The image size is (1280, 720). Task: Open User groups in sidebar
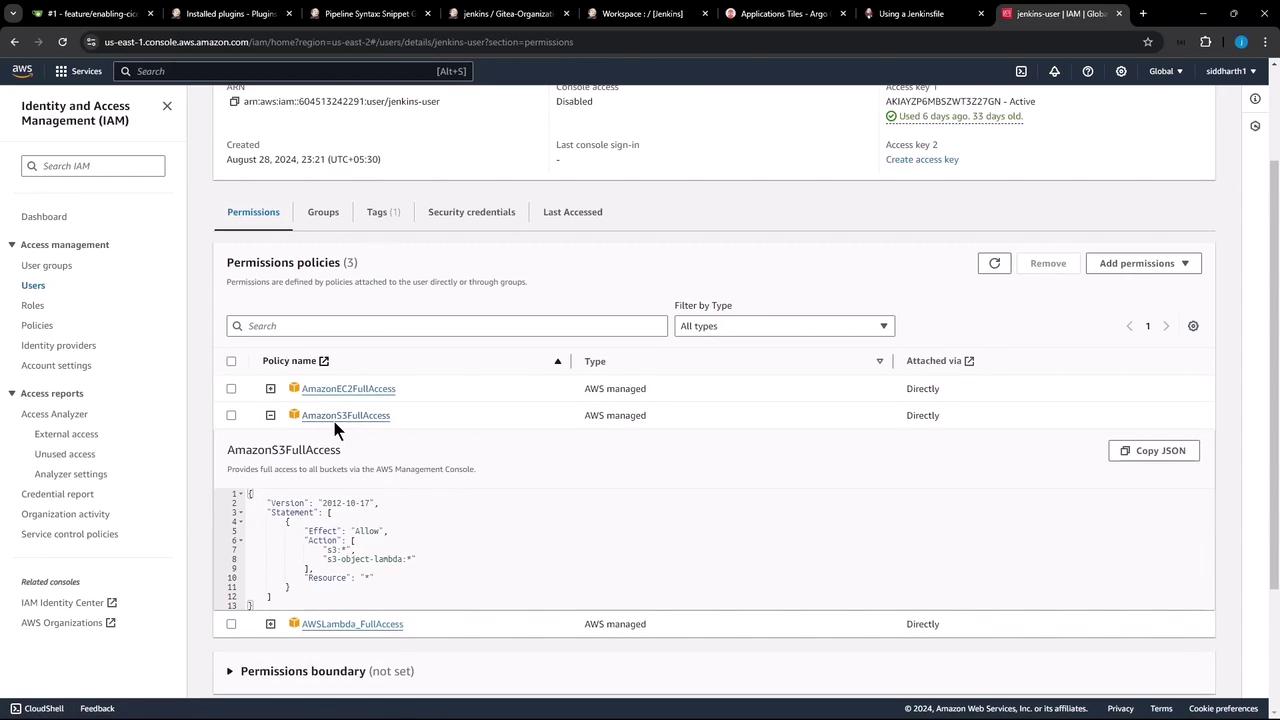coord(47,265)
